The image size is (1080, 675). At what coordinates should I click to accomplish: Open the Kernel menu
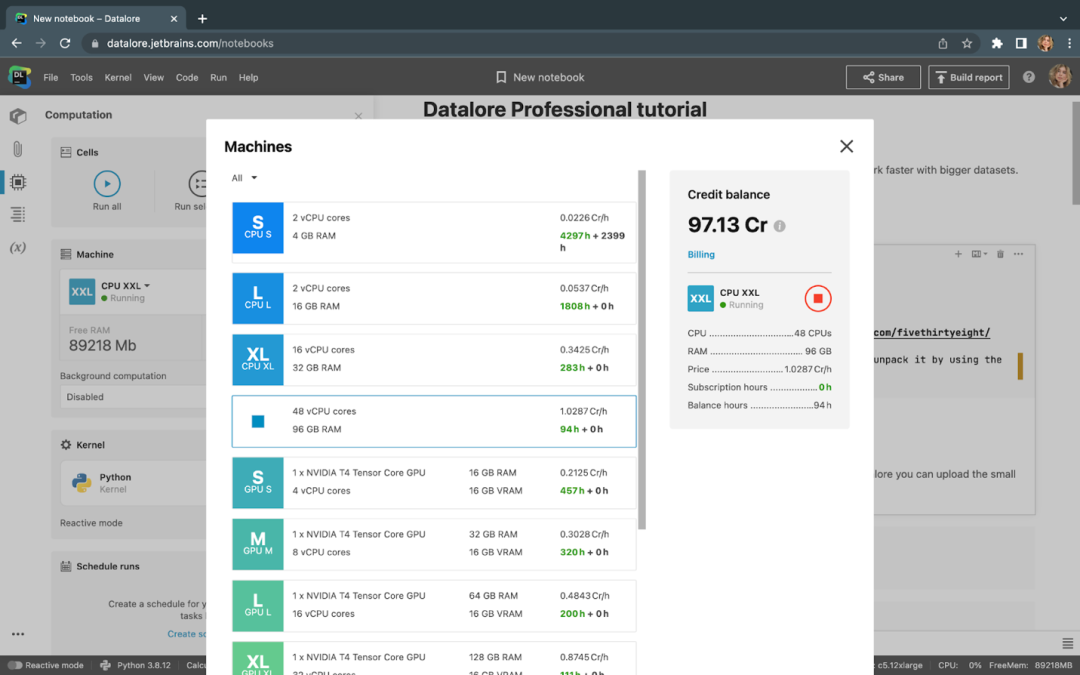pos(118,77)
